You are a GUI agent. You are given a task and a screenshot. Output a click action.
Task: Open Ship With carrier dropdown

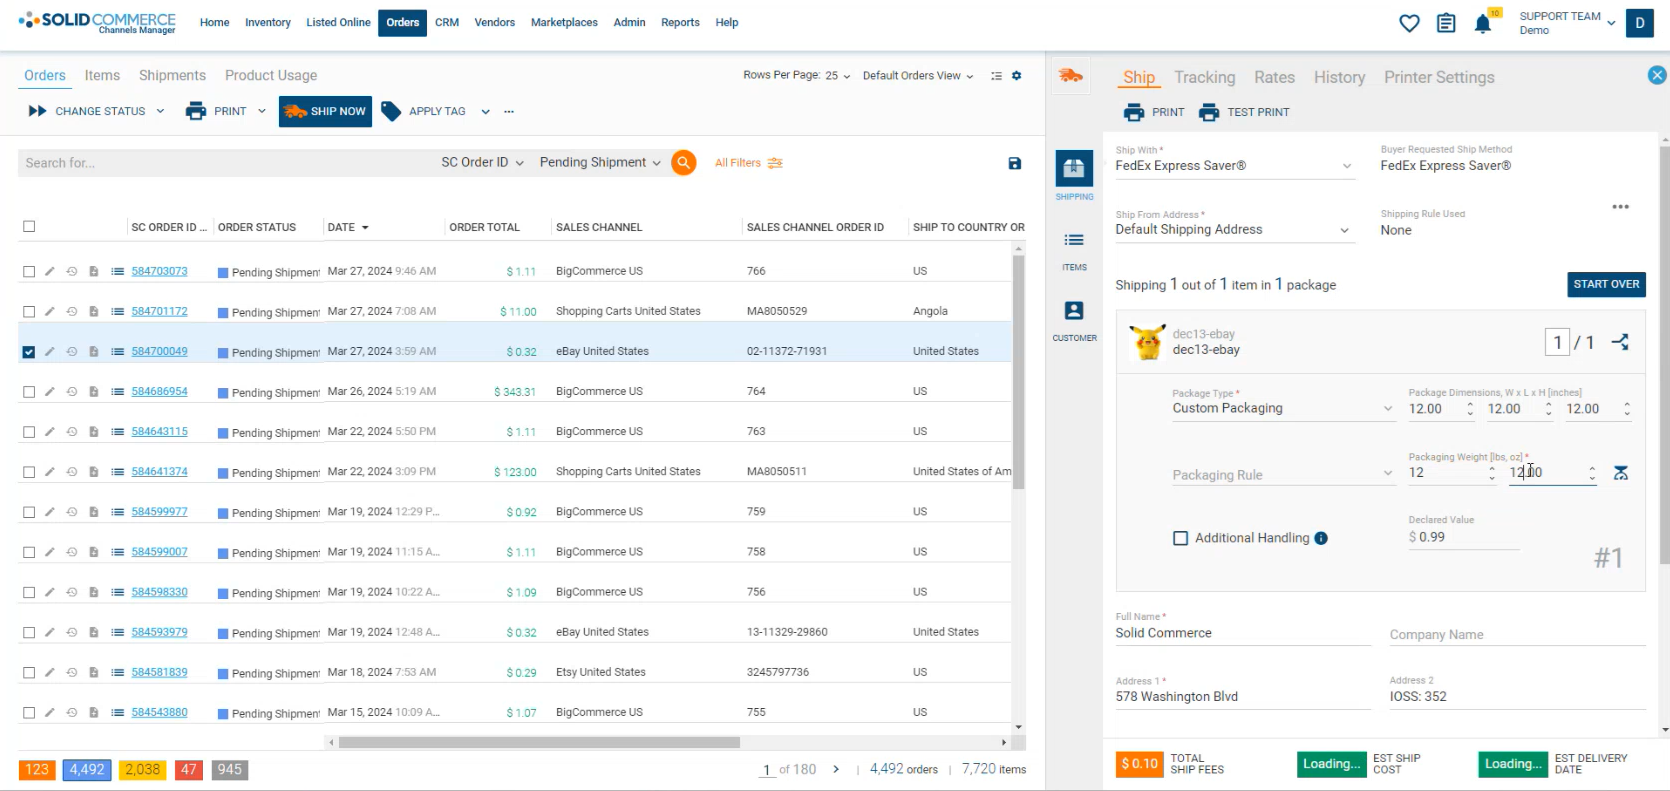tap(1235, 166)
